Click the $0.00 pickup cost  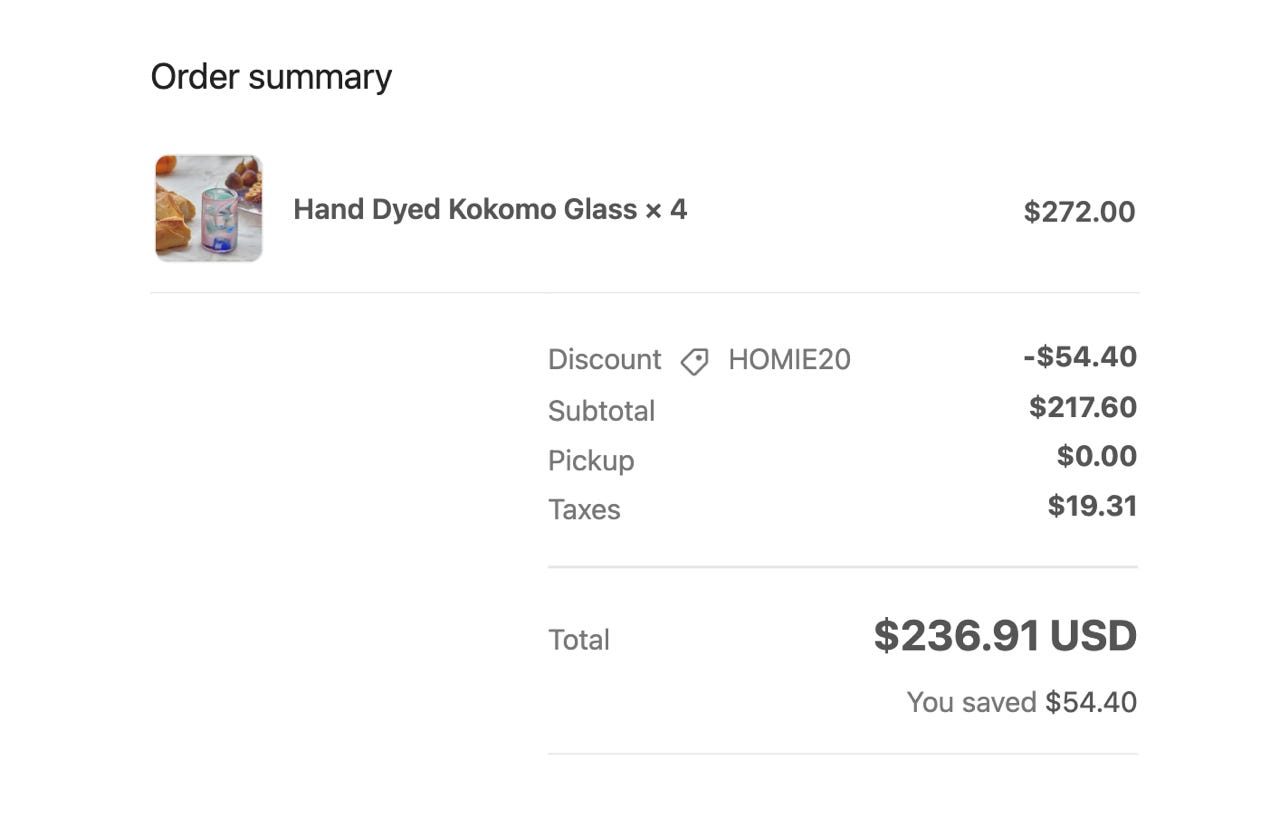(x=1097, y=456)
